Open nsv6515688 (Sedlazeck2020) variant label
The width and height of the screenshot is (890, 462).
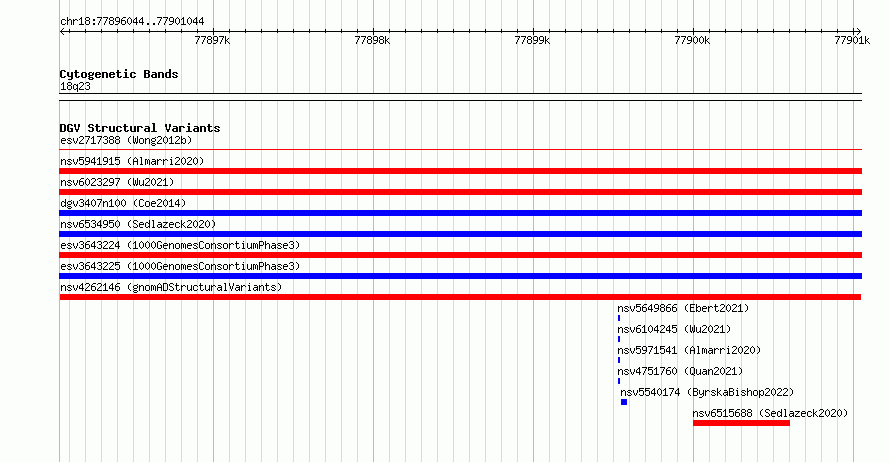point(770,413)
